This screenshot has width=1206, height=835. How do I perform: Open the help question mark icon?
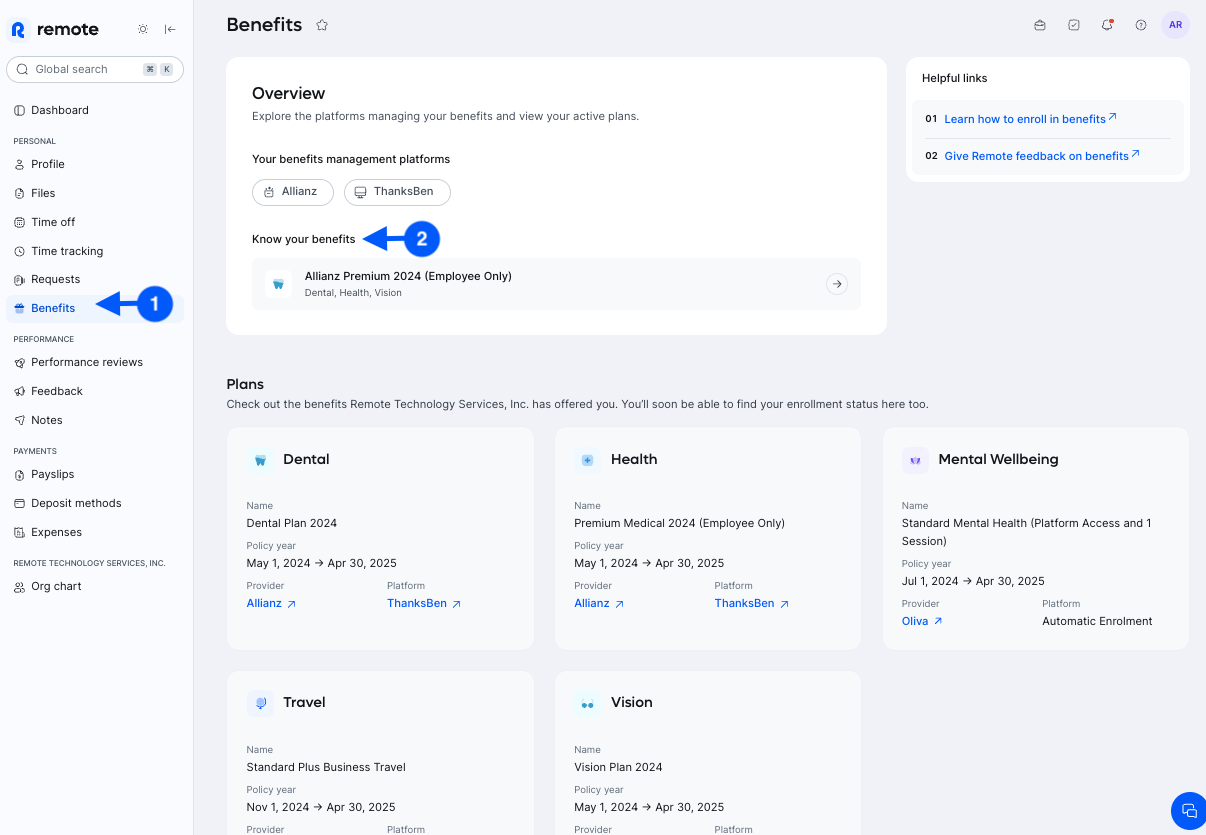[x=1141, y=25]
